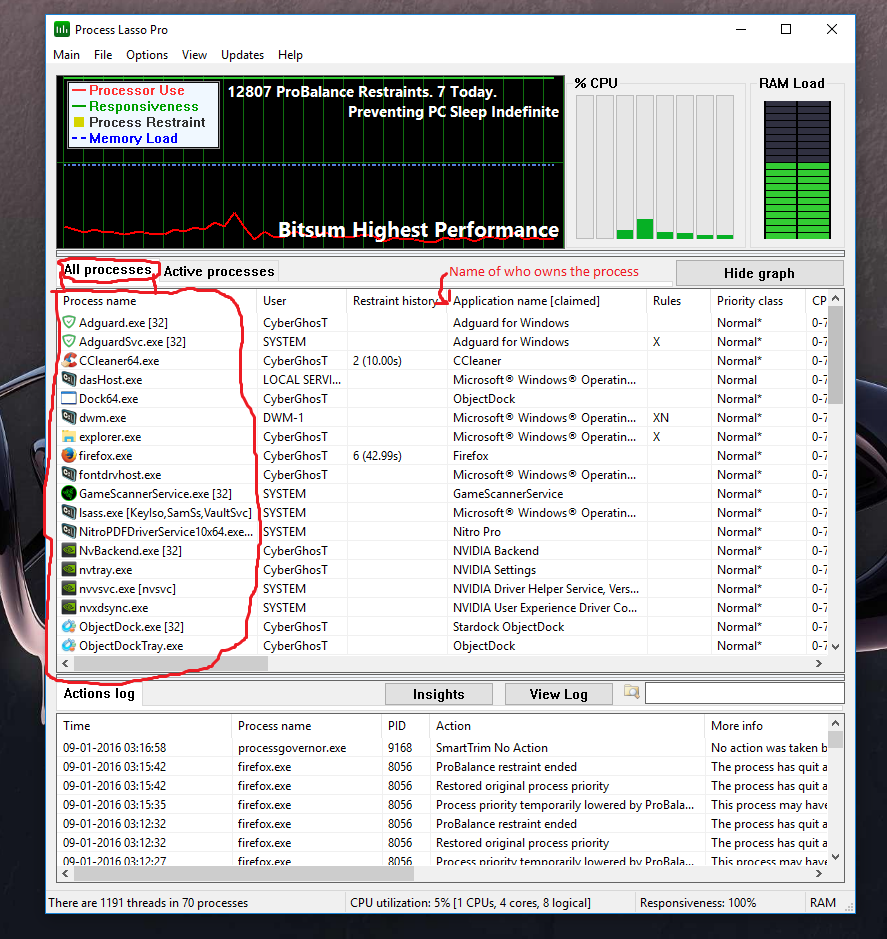
Task: Click the log search folder icon
Action: click(631, 692)
